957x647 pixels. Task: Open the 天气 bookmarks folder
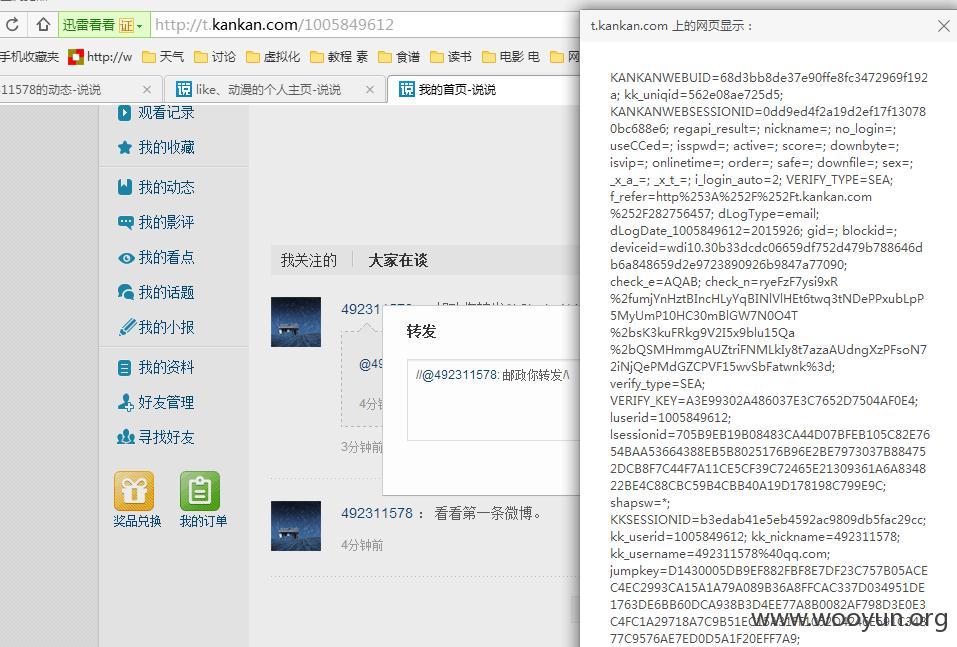coord(163,57)
